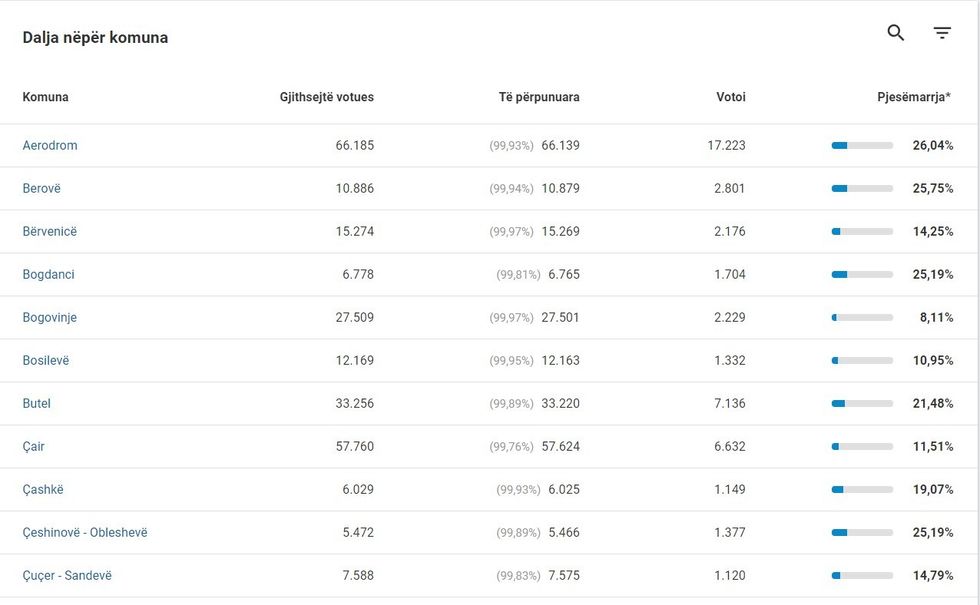Open the Çair municipality link
This screenshot has width=980, height=605.
pos(34,446)
